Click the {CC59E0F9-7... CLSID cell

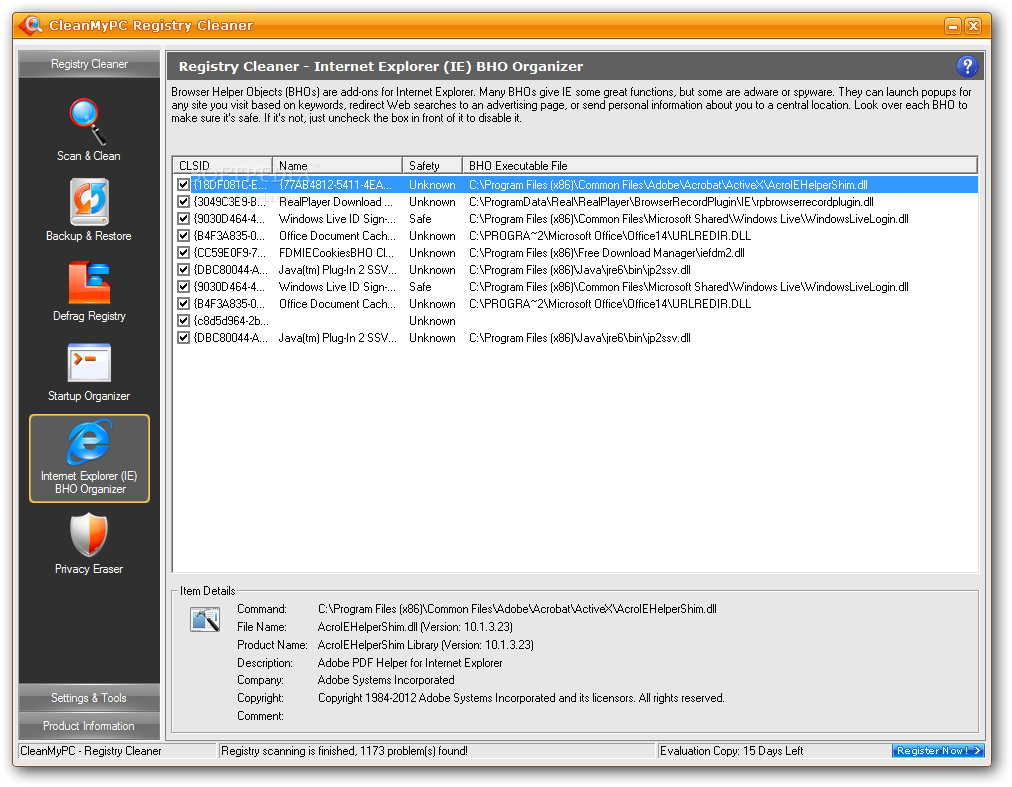coord(230,253)
